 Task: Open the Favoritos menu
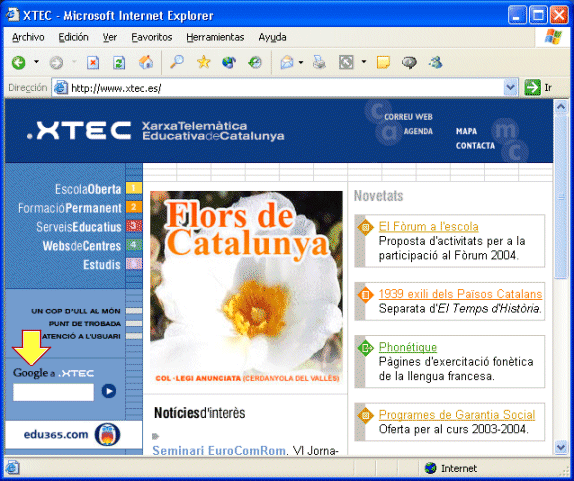coord(152,37)
